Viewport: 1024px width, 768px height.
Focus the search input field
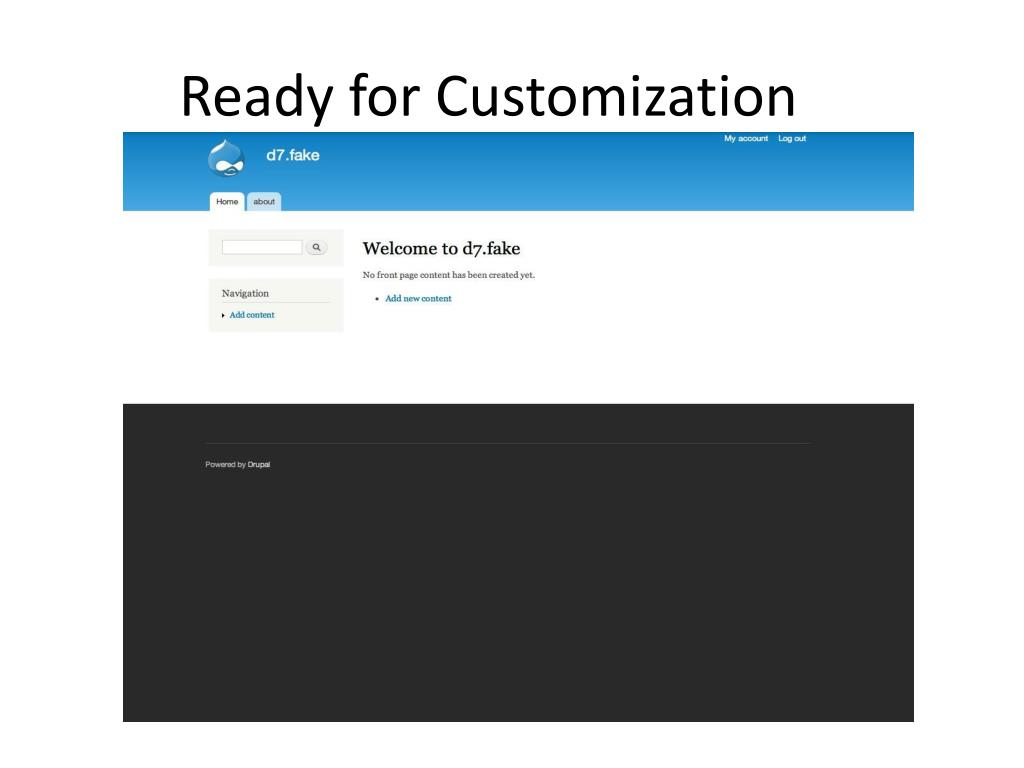(x=262, y=248)
